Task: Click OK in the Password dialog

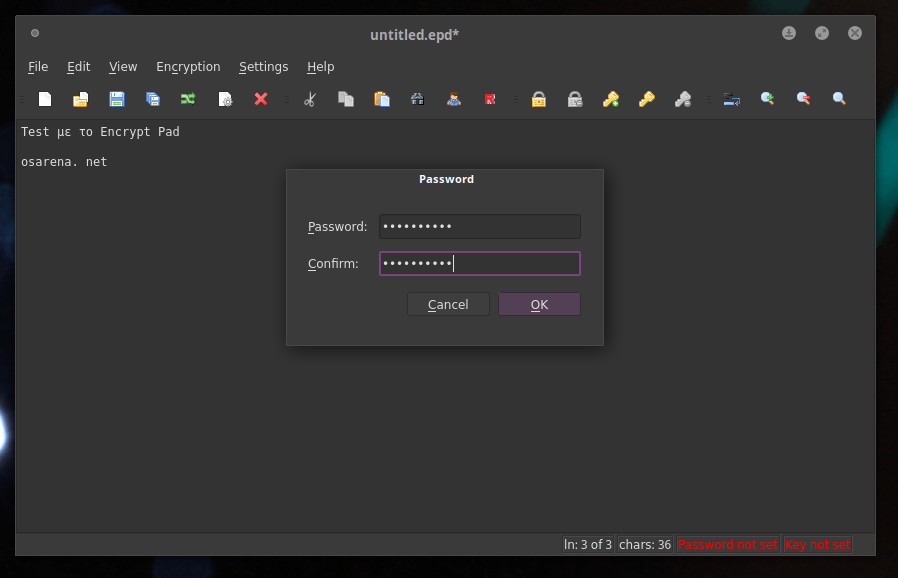Action: point(539,304)
